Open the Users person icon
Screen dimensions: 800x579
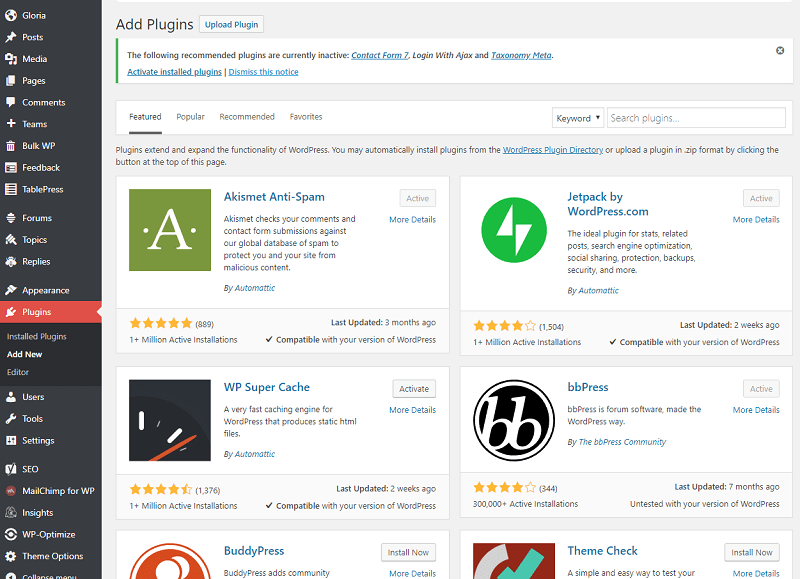click(11, 397)
